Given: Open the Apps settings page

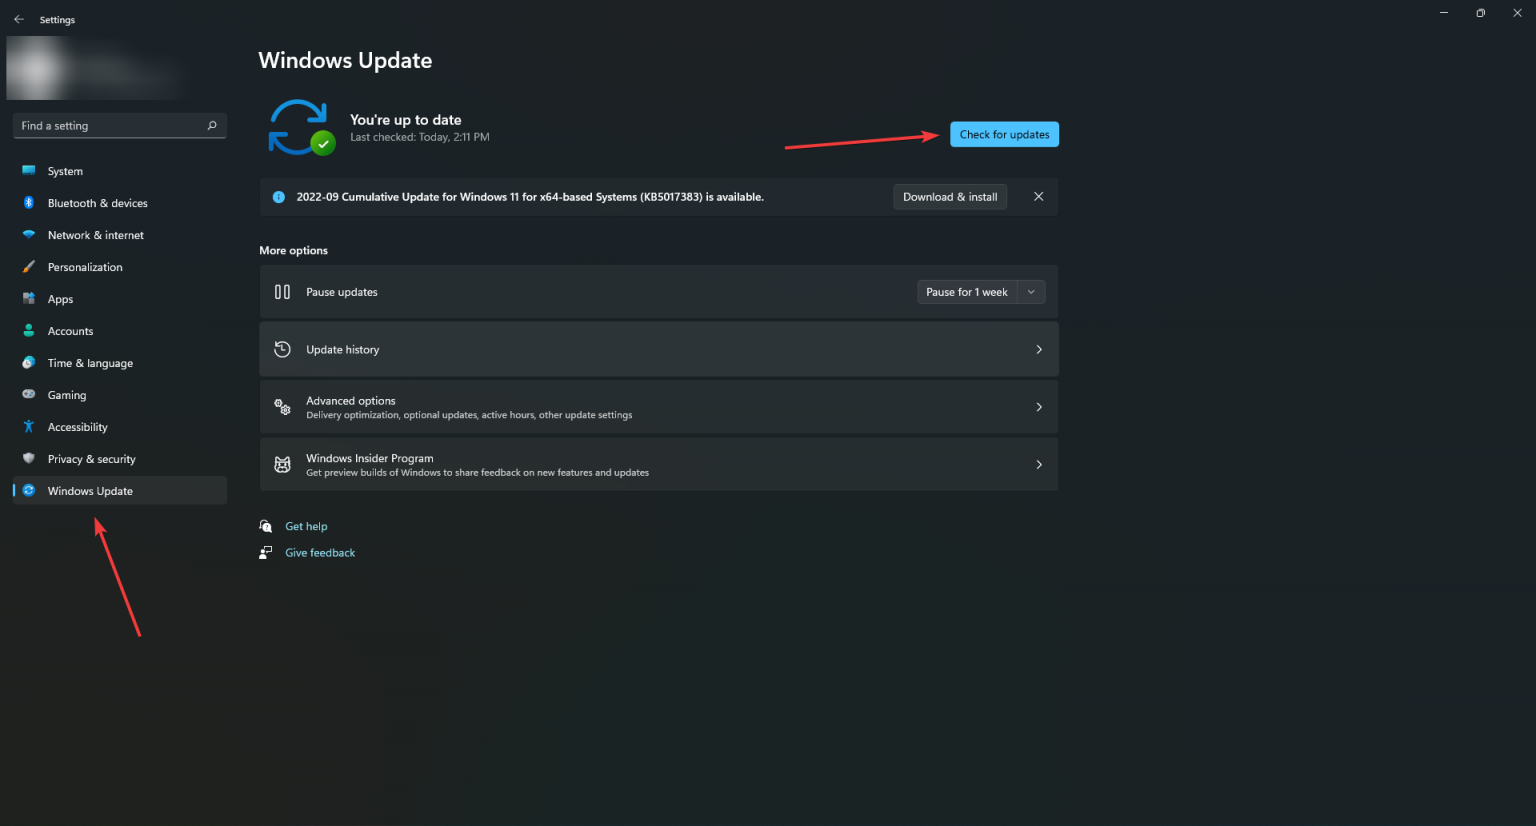Looking at the screenshot, I should click(x=120, y=299).
